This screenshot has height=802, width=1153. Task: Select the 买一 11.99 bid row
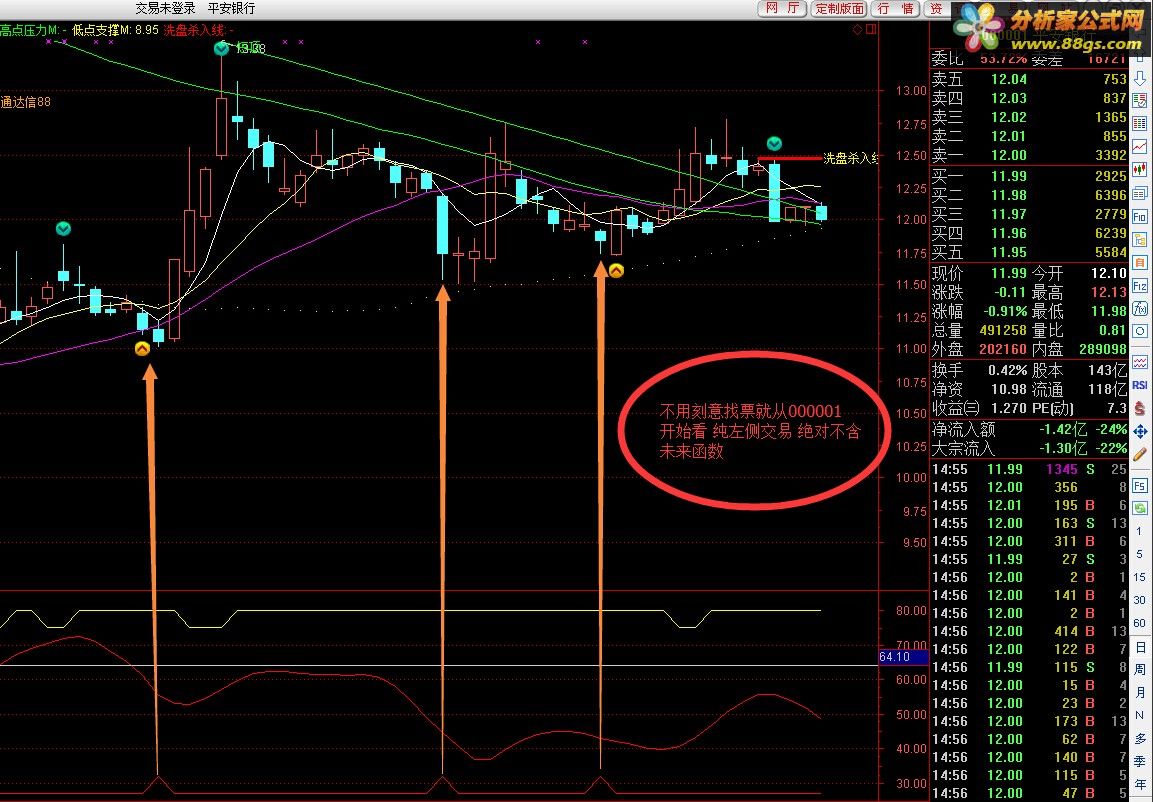(1029, 176)
